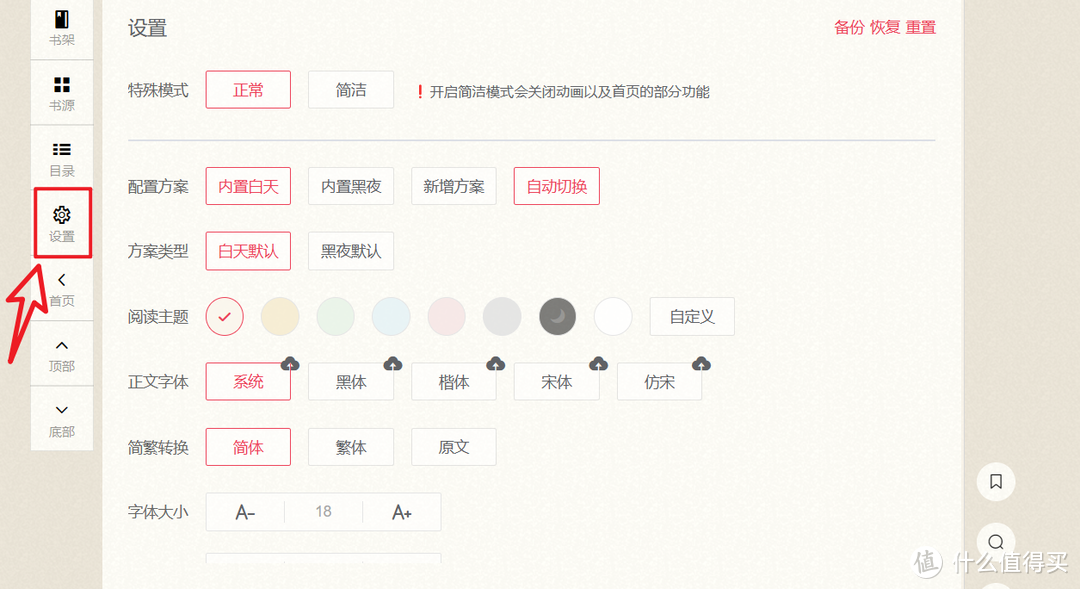
Task: Click the search magnifier icon button
Action: 996,541
